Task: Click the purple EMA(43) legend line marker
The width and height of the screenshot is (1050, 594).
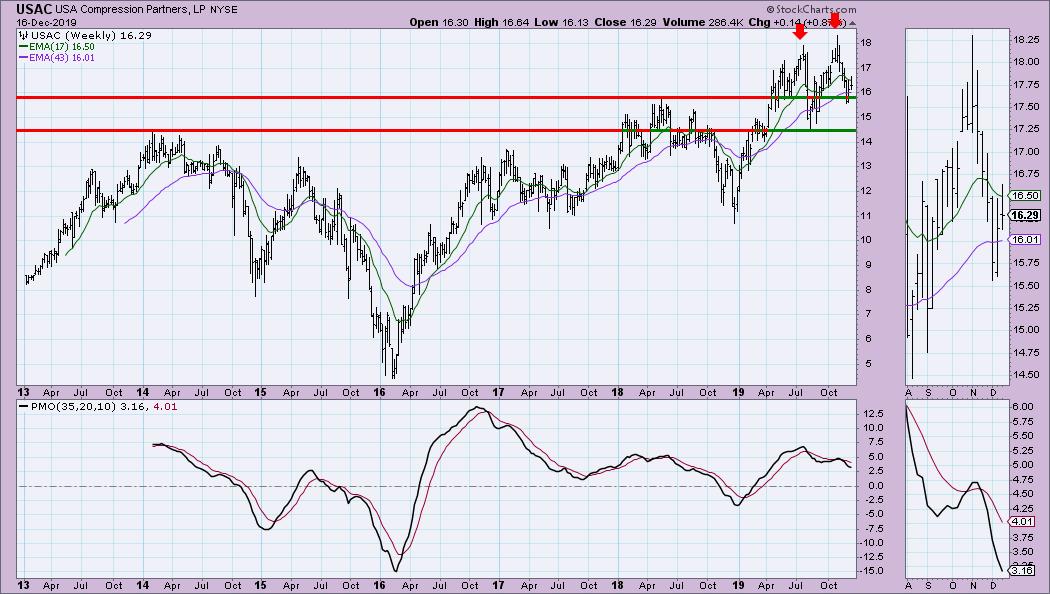Action: tap(23, 58)
